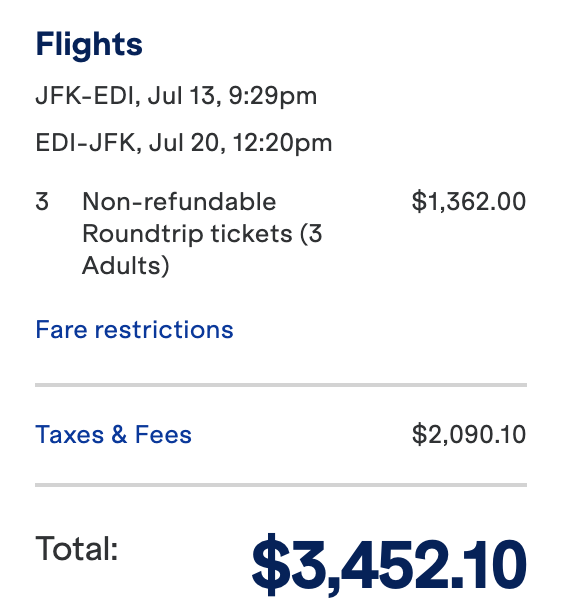This screenshot has height=616, width=564.
Task: Click the $2,090.10 taxes amount
Action: coord(469,434)
